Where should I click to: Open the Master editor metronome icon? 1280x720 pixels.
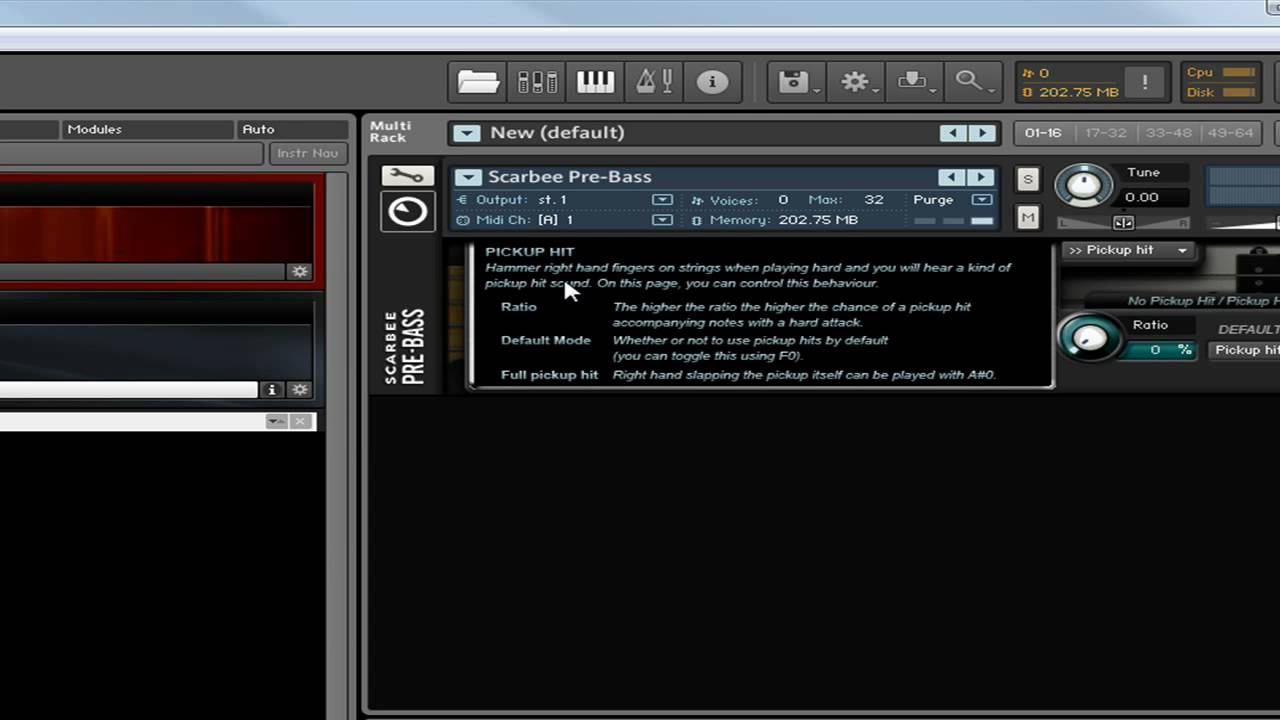coord(654,82)
